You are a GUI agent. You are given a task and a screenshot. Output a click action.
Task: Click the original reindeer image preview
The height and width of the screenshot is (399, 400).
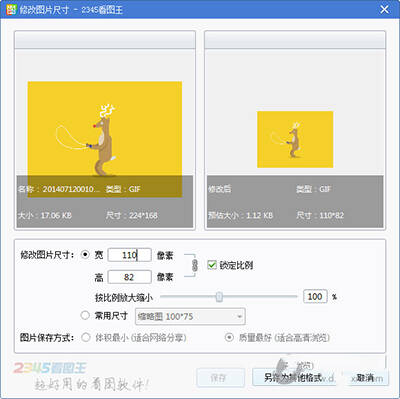pos(105,139)
